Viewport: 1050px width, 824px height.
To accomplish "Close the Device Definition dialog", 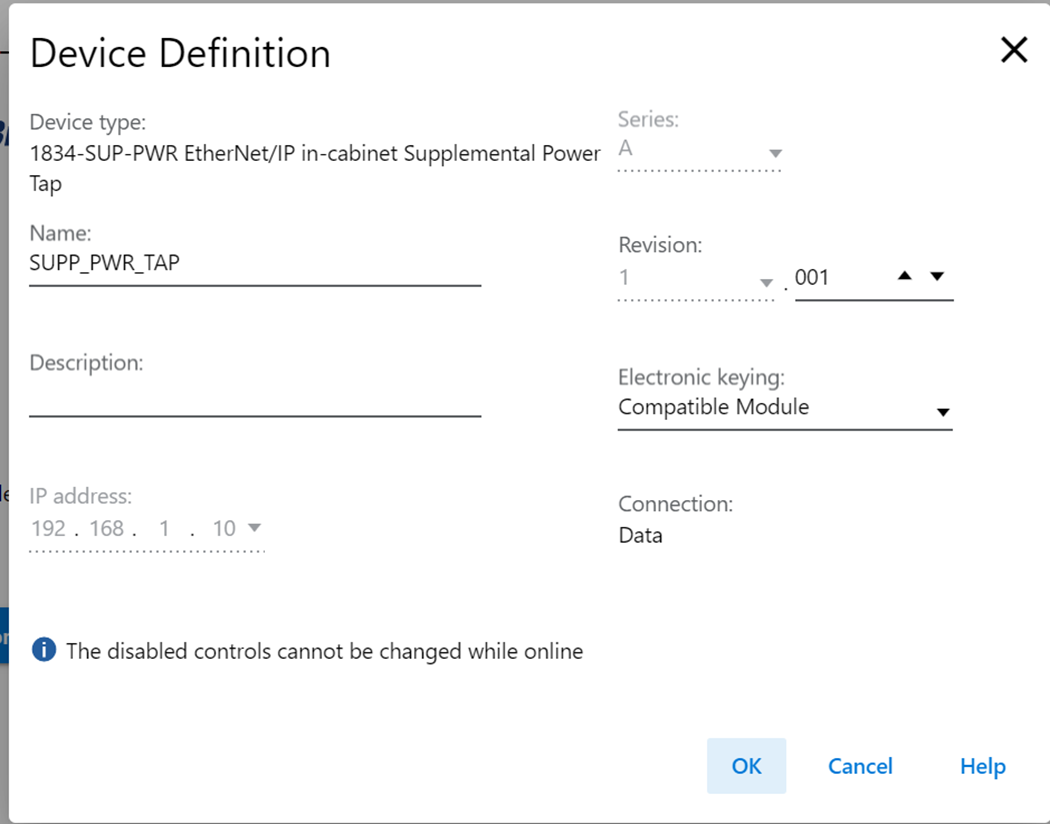I will (x=1014, y=50).
